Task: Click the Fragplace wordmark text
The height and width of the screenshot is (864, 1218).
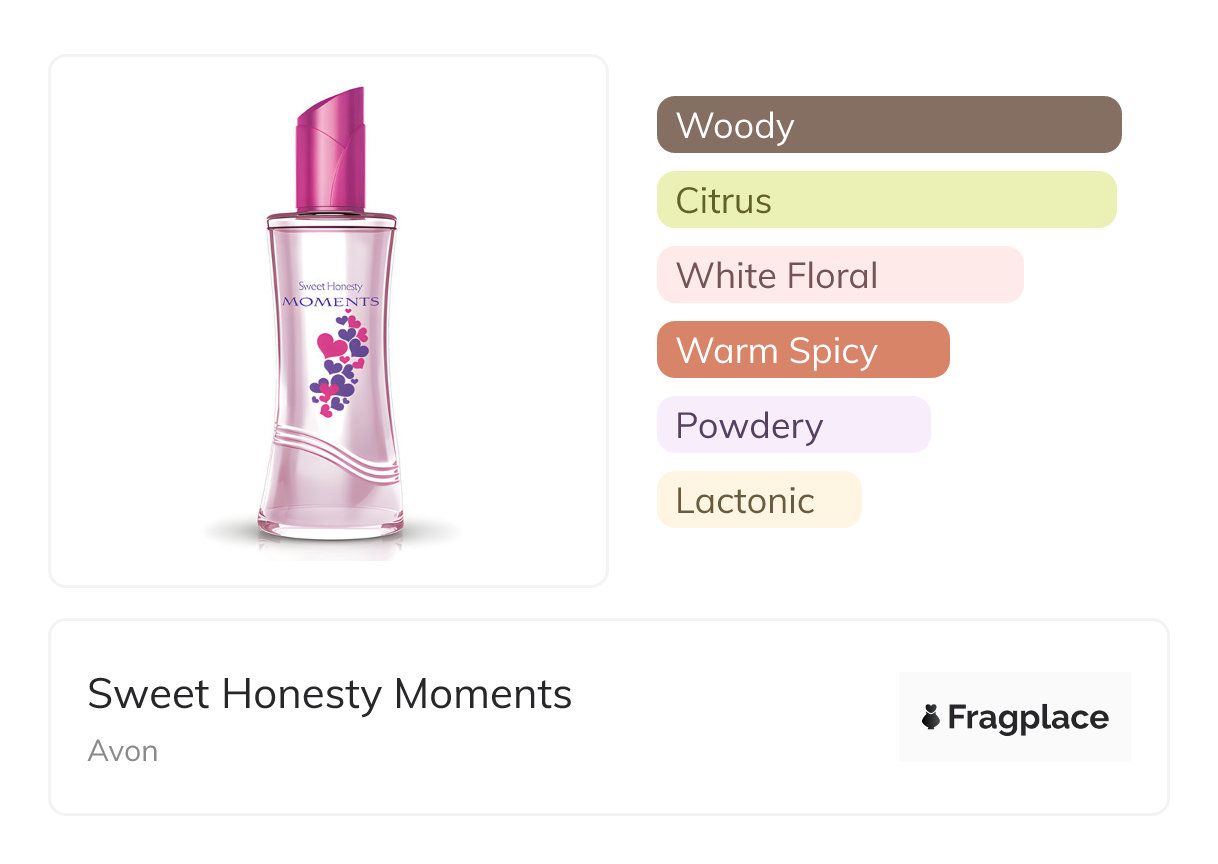Action: coord(1027,717)
